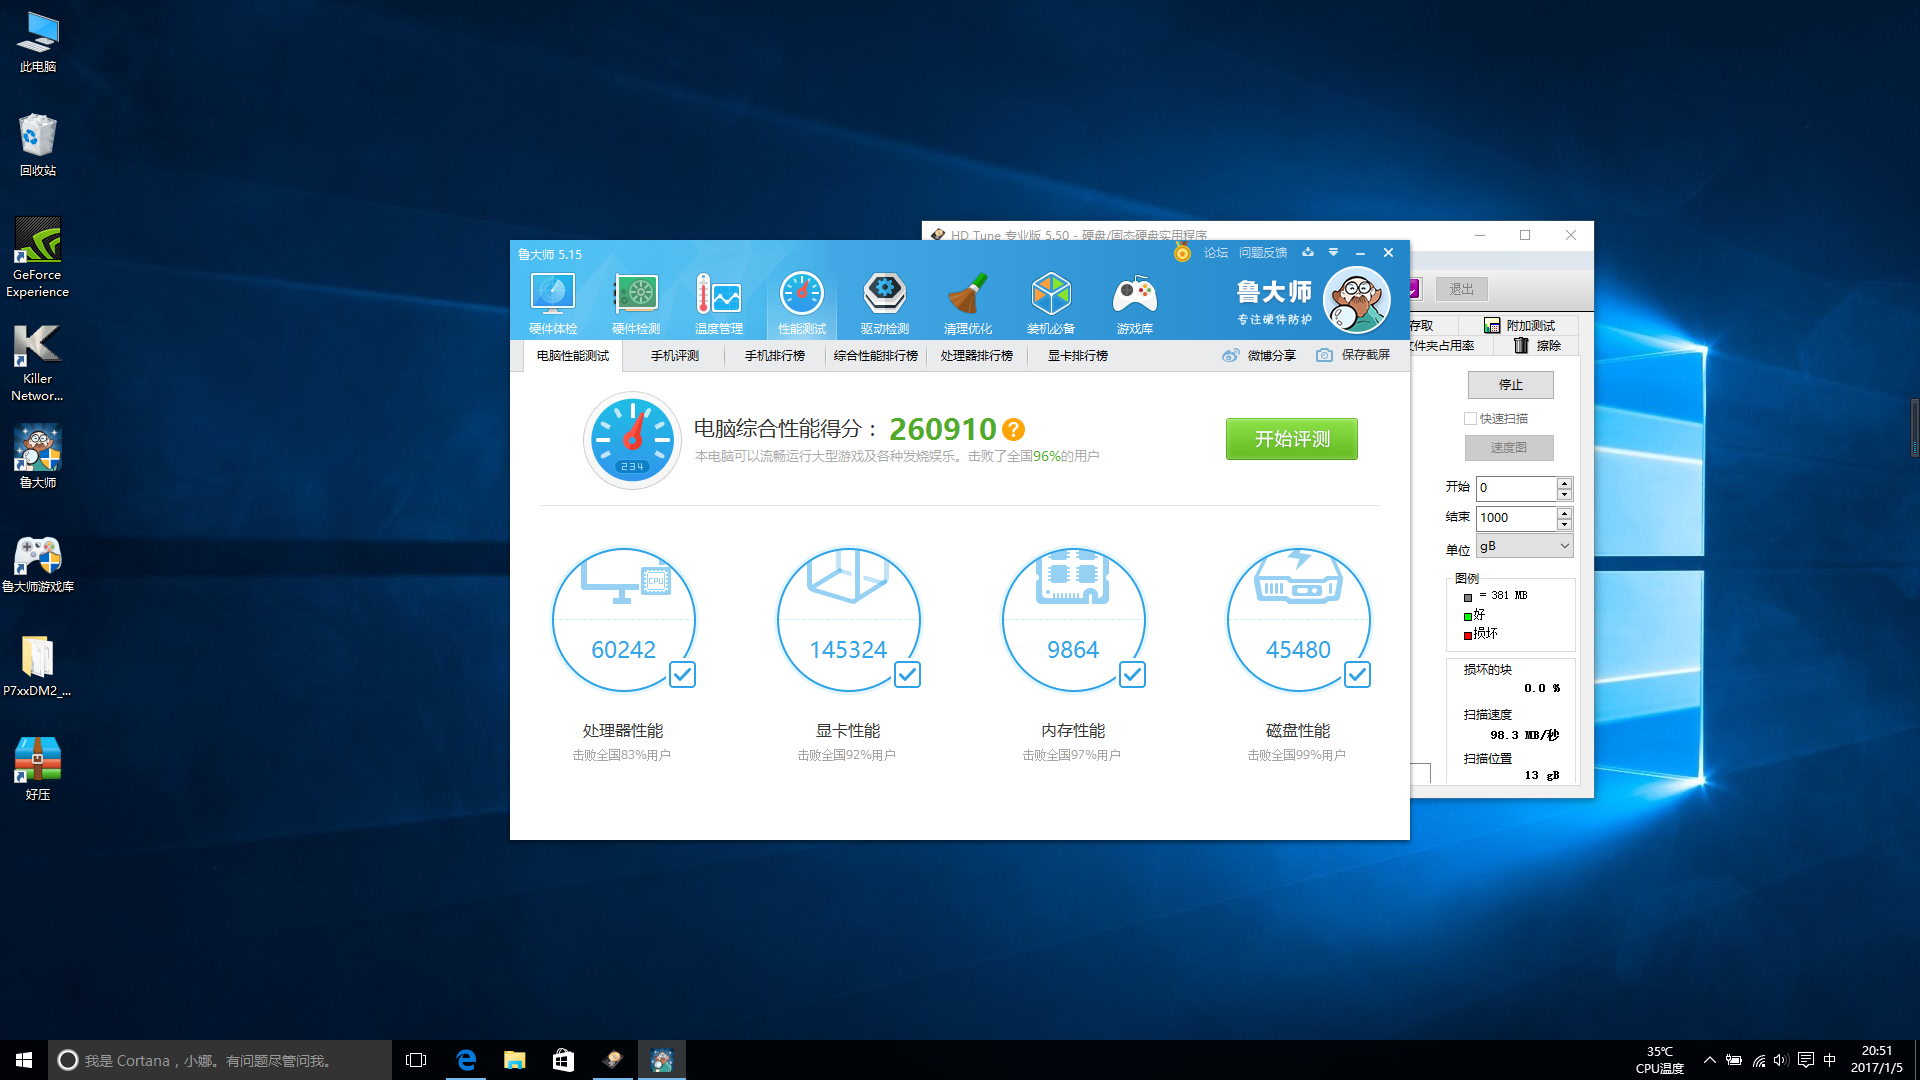1920x1080 pixels.
Task: Click the 速度图 button in HD Tune
Action: pos(1509,448)
